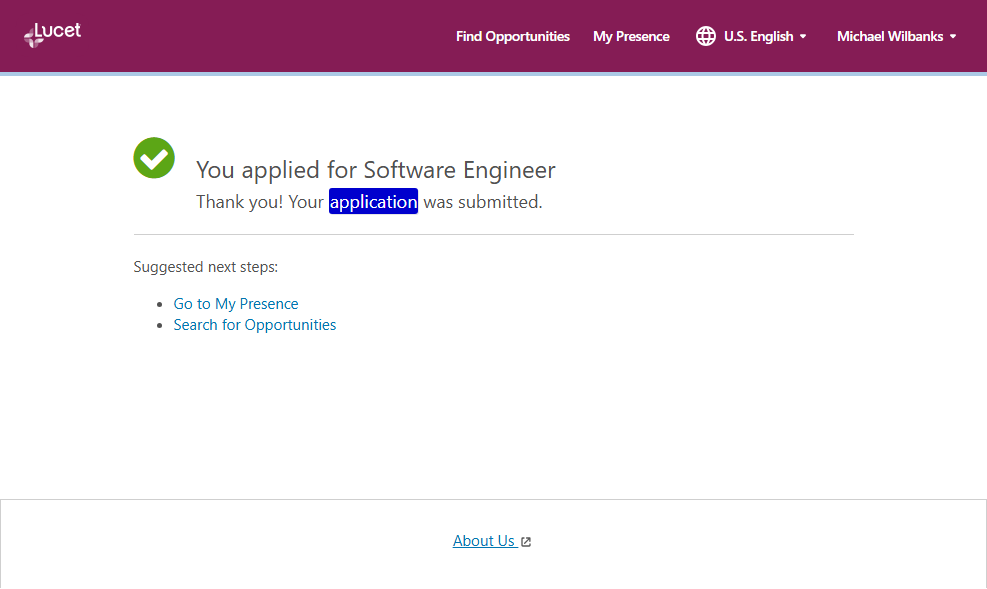The height and width of the screenshot is (589, 987).
Task: Click the Lucet wordmark text beside the logo
Action: click(62, 31)
